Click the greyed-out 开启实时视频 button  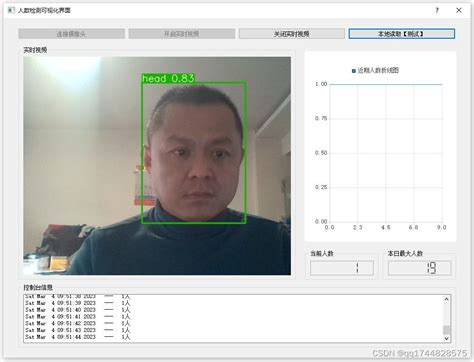182,34
